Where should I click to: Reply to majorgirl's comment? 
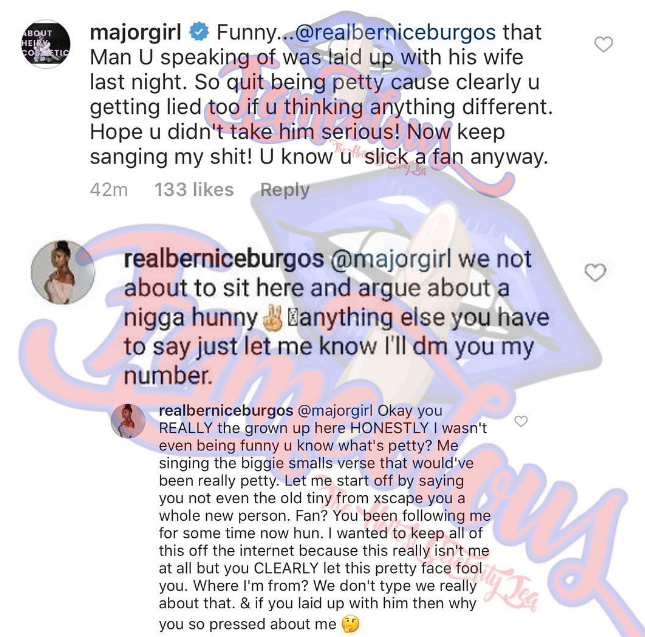(285, 190)
